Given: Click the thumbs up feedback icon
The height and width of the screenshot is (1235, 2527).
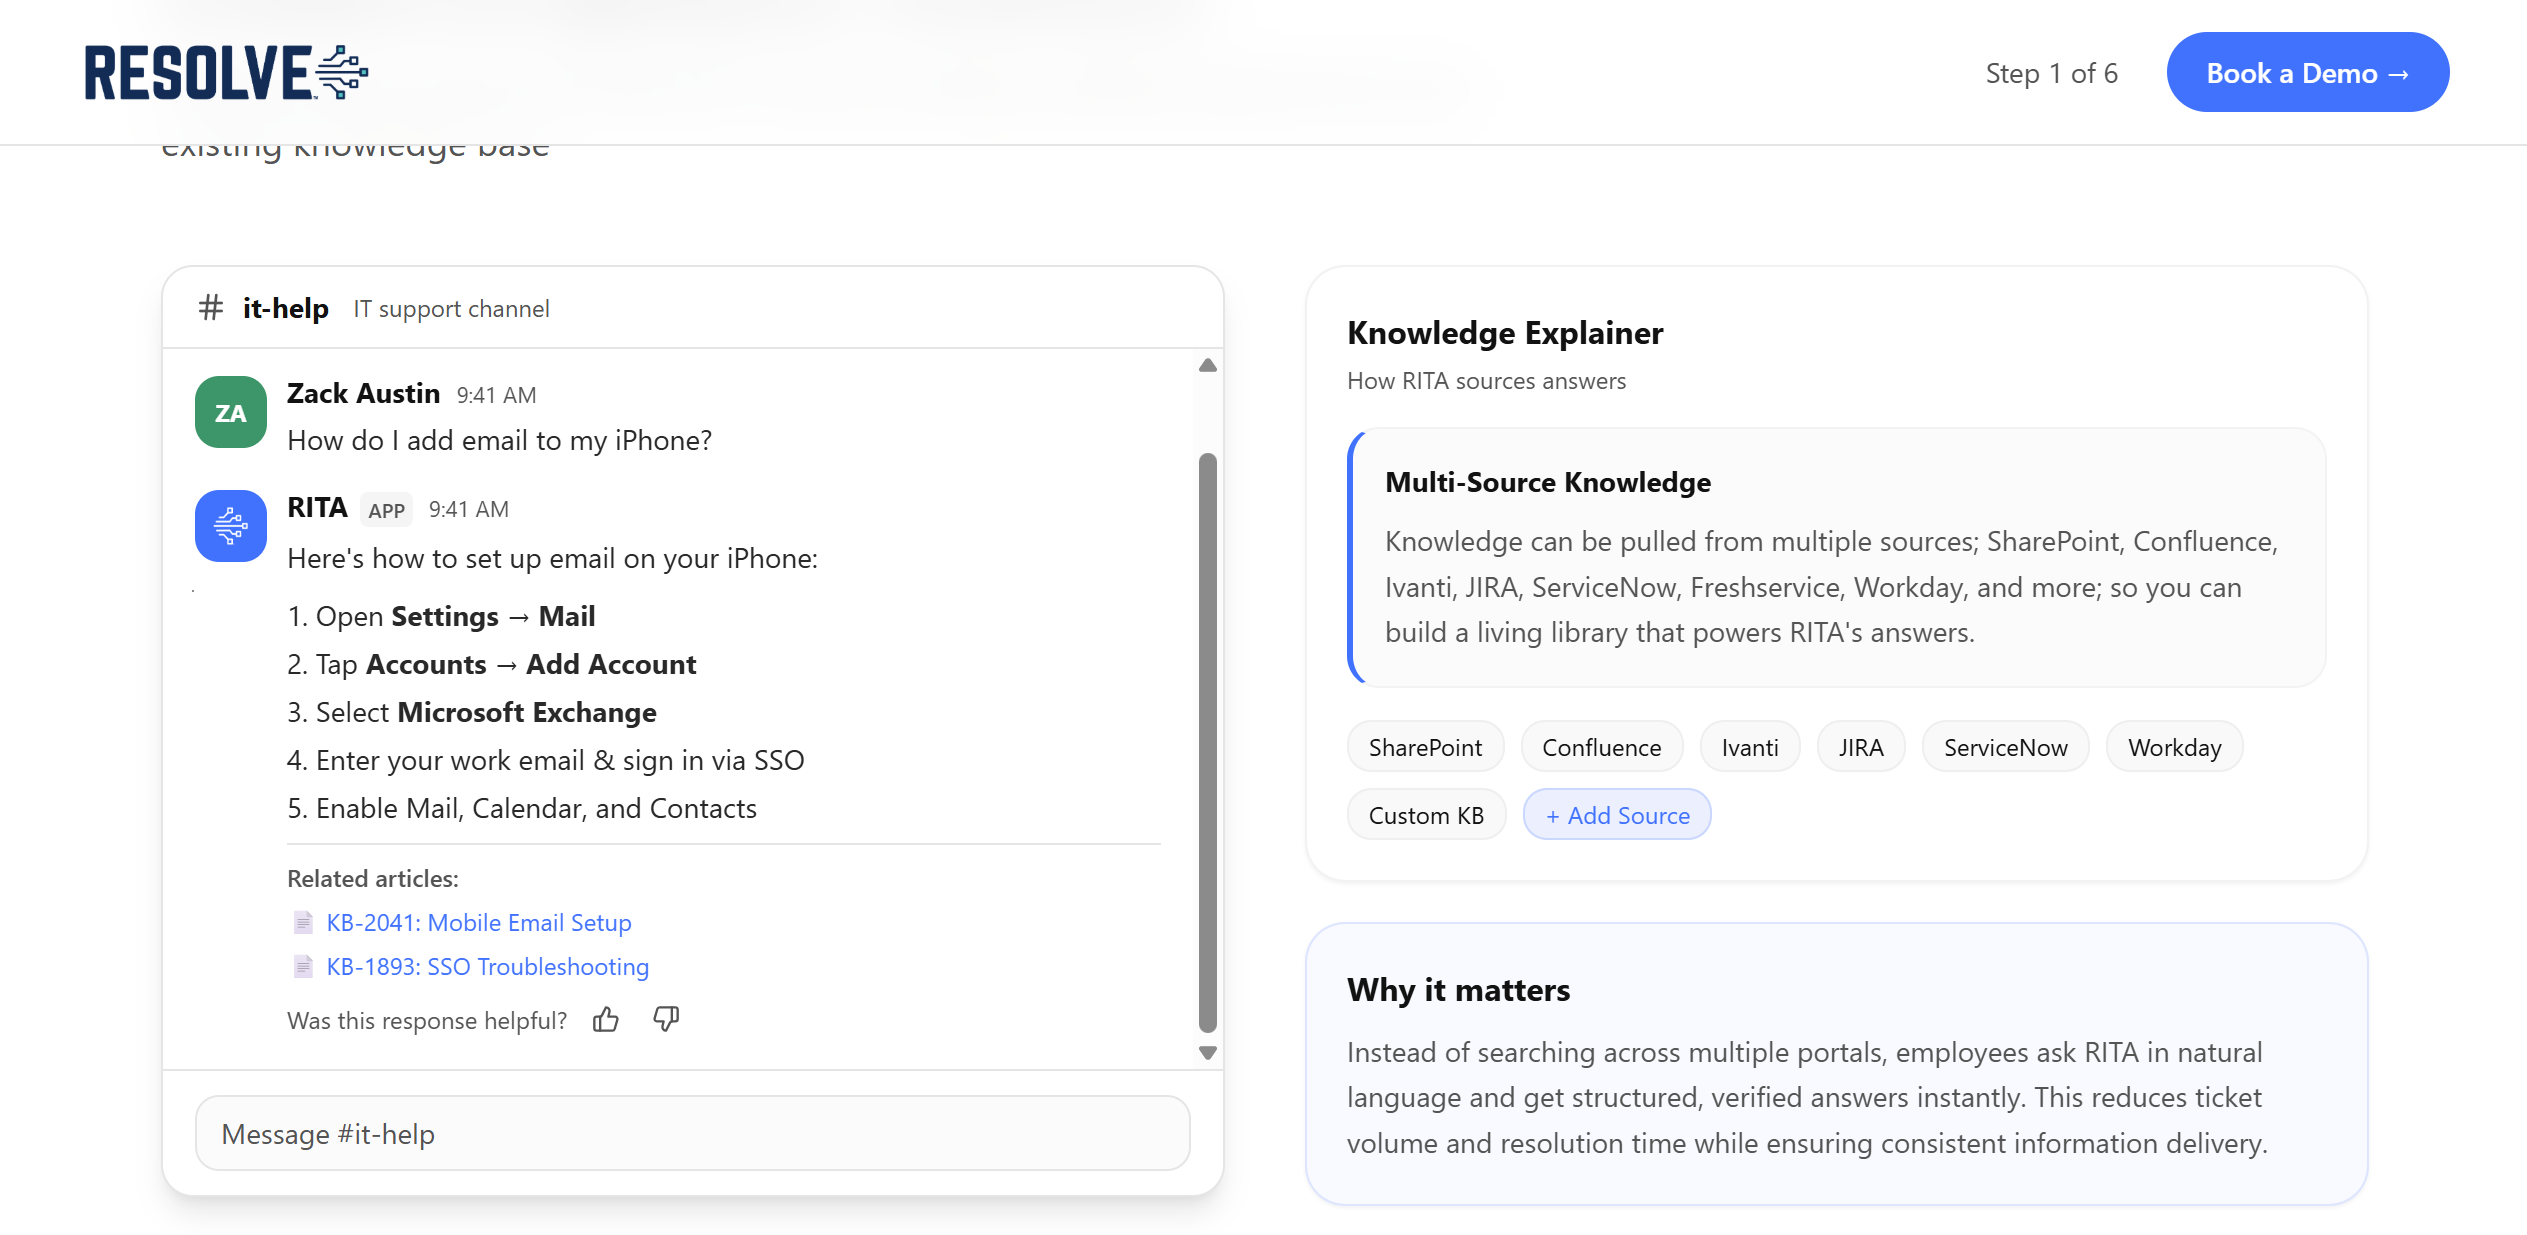Looking at the screenshot, I should click(605, 1020).
